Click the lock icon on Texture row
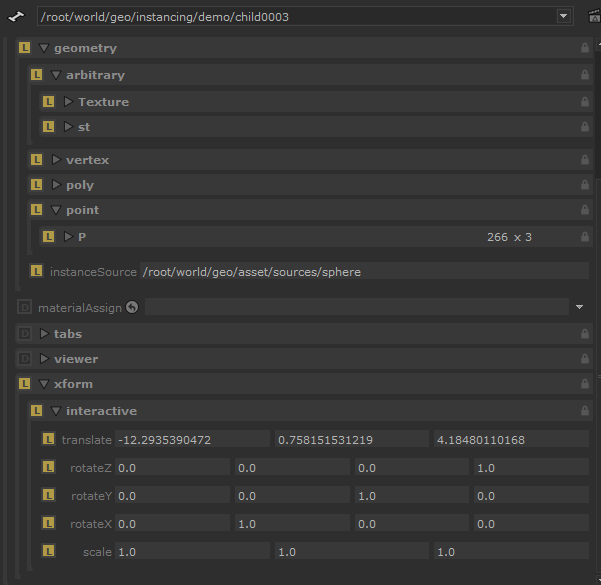Image resolution: width=601 pixels, height=585 pixels. pyautogui.click(x=585, y=102)
